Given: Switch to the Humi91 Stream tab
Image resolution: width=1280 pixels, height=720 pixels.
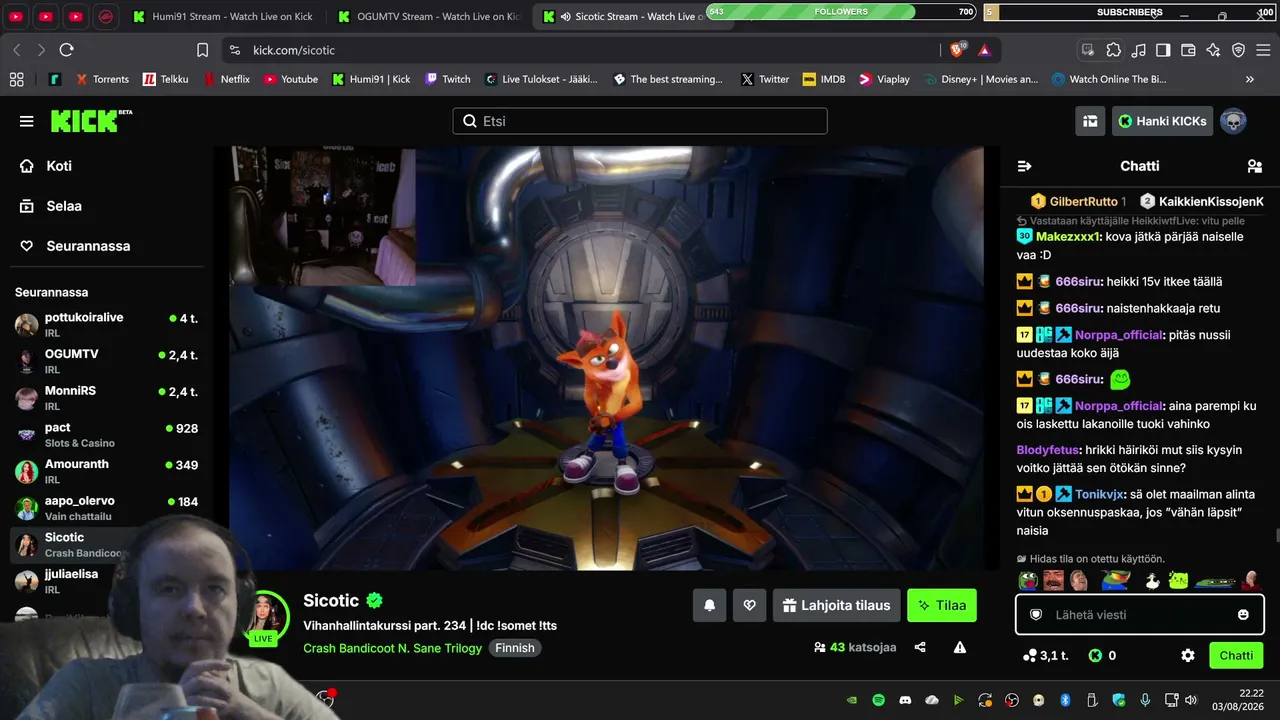Looking at the screenshot, I should click(x=223, y=16).
